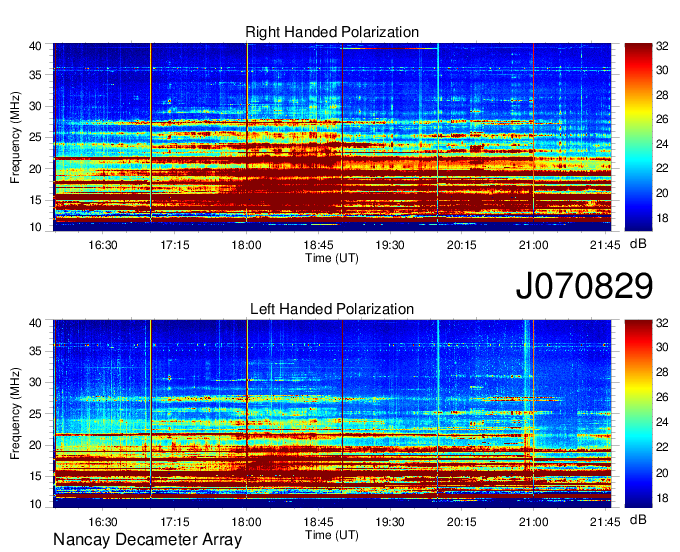Click the Left Handed Polarization spectrogram image
The width and height of the screenshot is (680, 552).
tap(332, 414)
